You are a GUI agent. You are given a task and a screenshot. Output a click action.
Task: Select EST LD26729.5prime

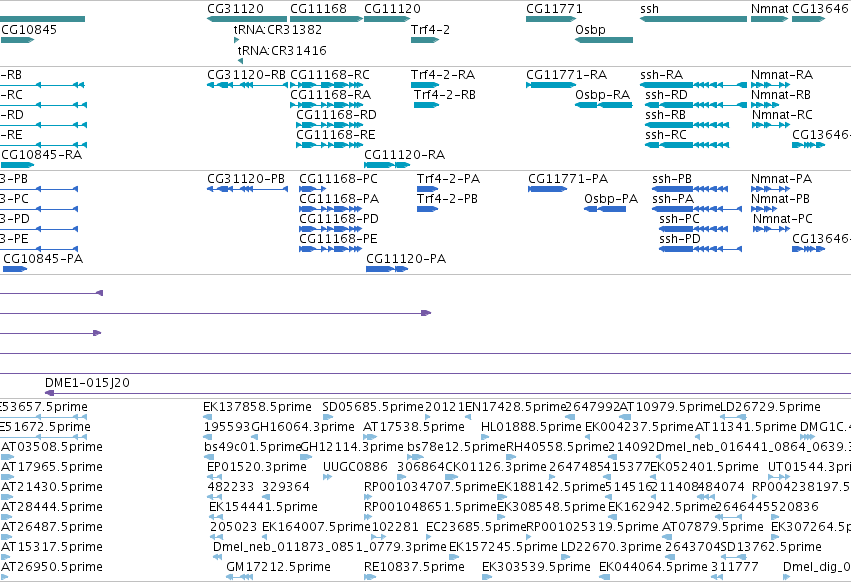tap(770, 407)
